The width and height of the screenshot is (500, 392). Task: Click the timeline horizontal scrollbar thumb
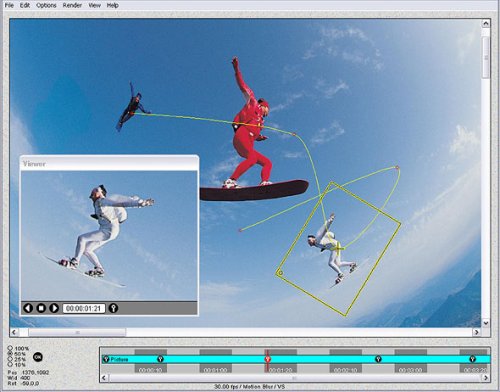point(294,378)
